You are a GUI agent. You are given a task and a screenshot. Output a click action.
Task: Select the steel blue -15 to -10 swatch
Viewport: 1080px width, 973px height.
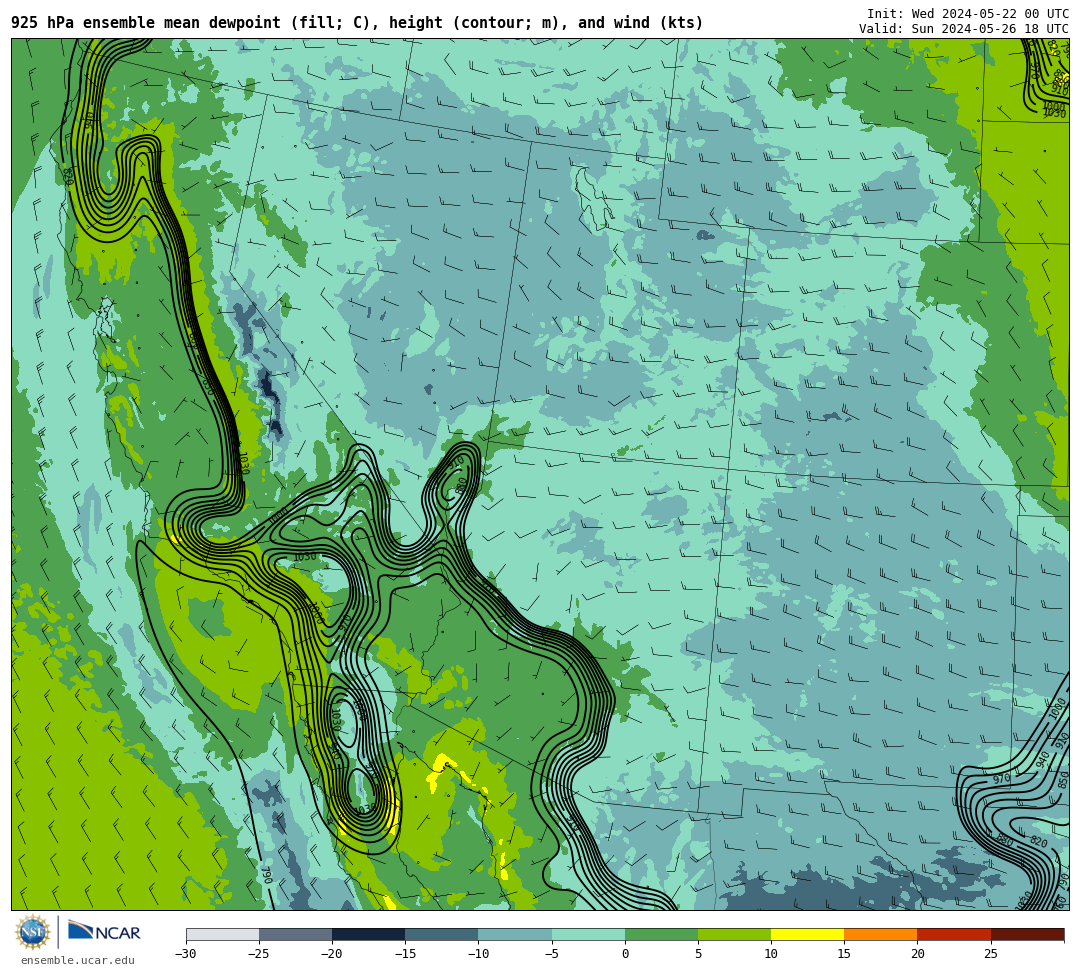442,934
